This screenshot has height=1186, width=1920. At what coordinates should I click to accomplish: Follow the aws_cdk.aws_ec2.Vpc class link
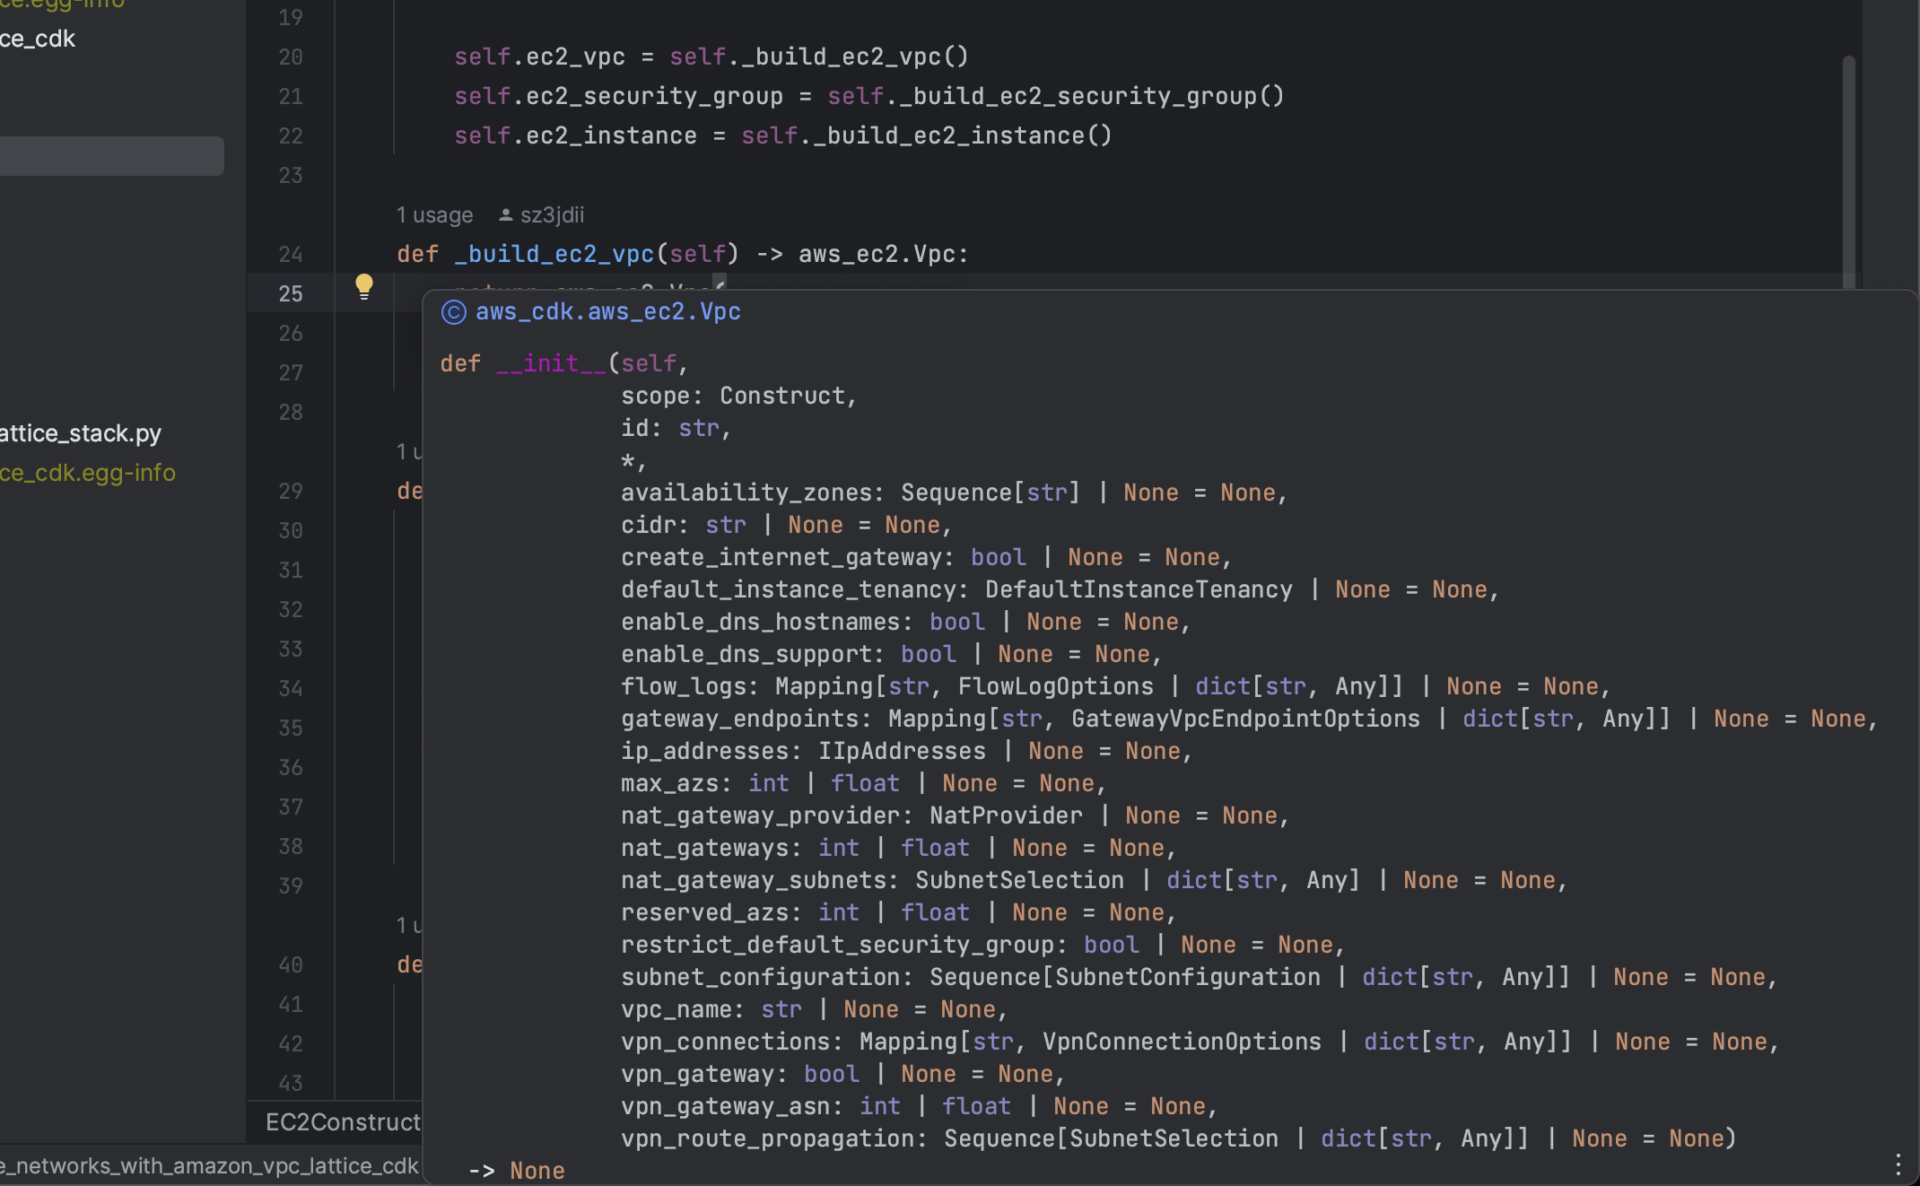coord(608,311)
